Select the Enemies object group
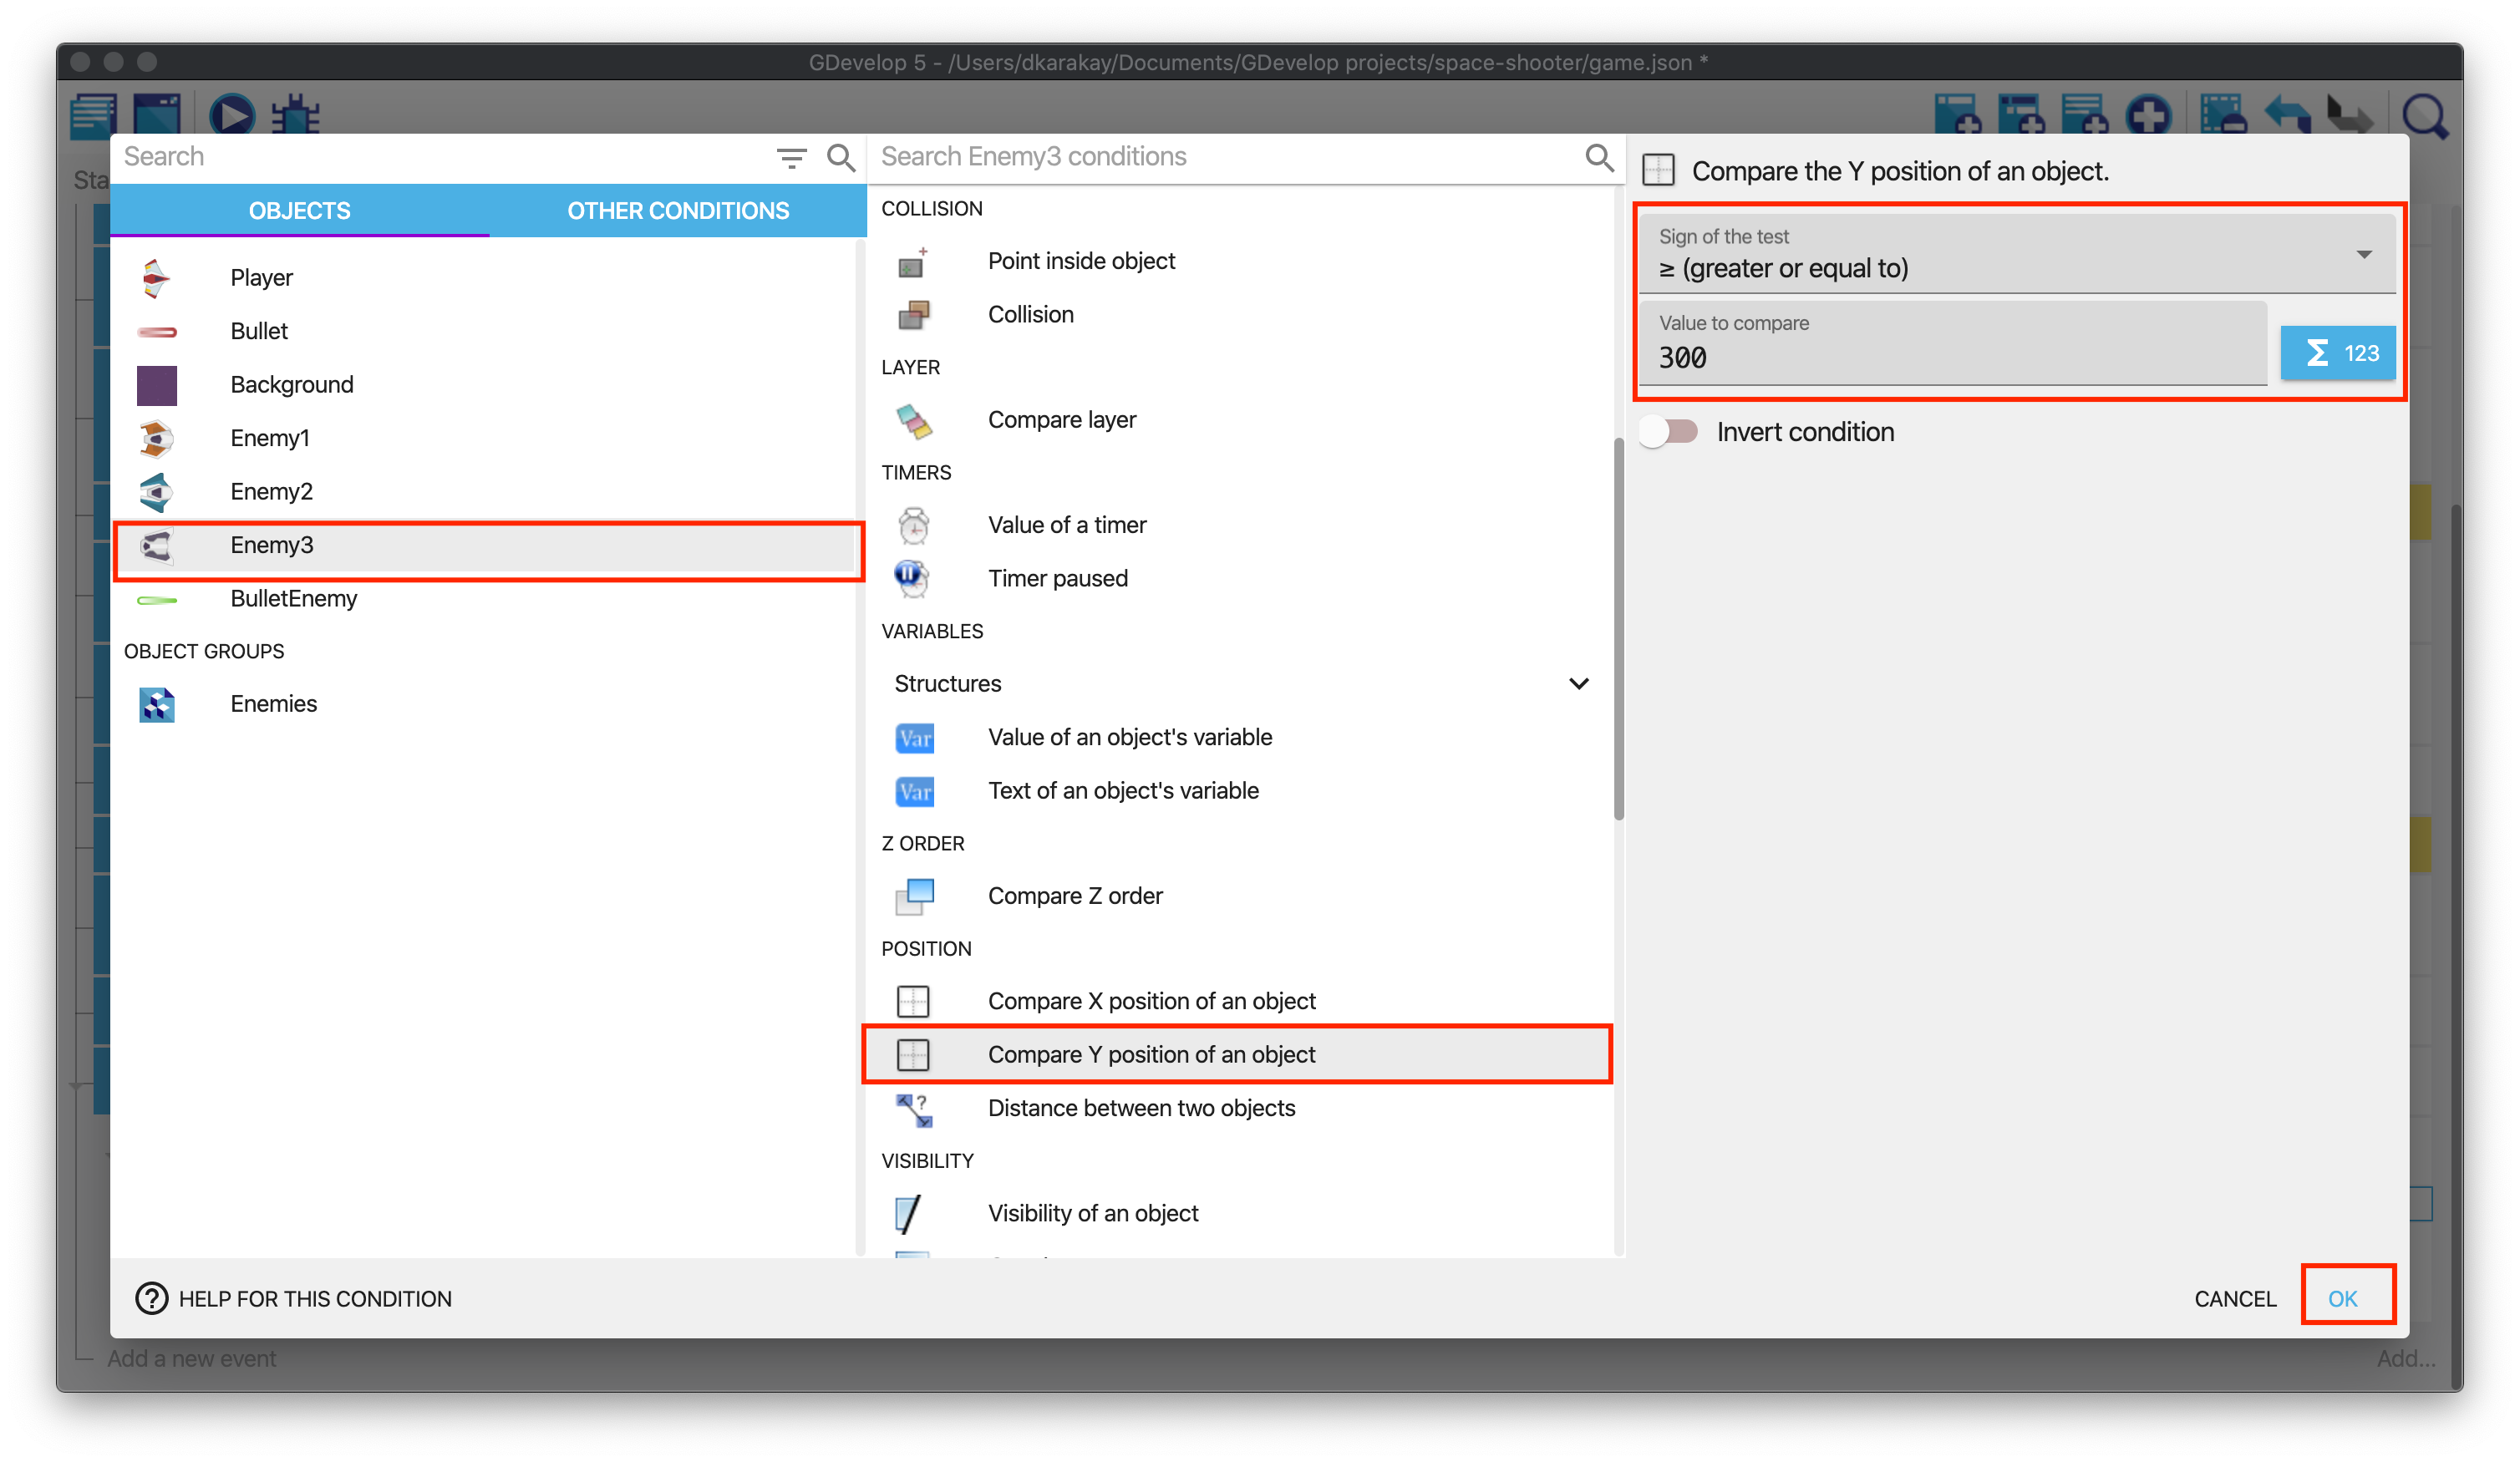 [x=273, y=704]
